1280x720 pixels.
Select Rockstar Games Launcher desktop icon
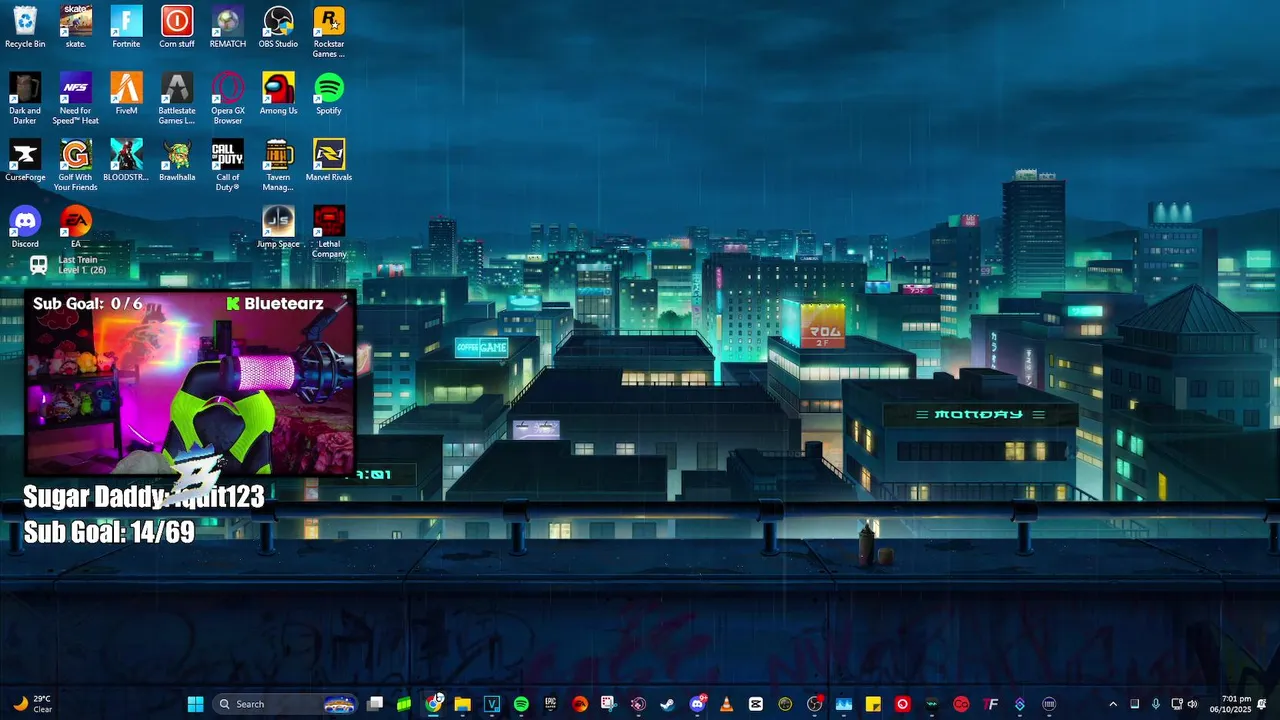tap(329, 32)
